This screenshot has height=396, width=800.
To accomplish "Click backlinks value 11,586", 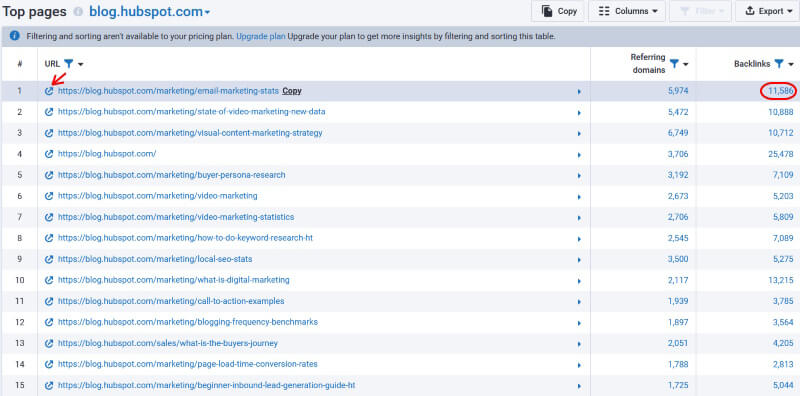I will 781,91.
